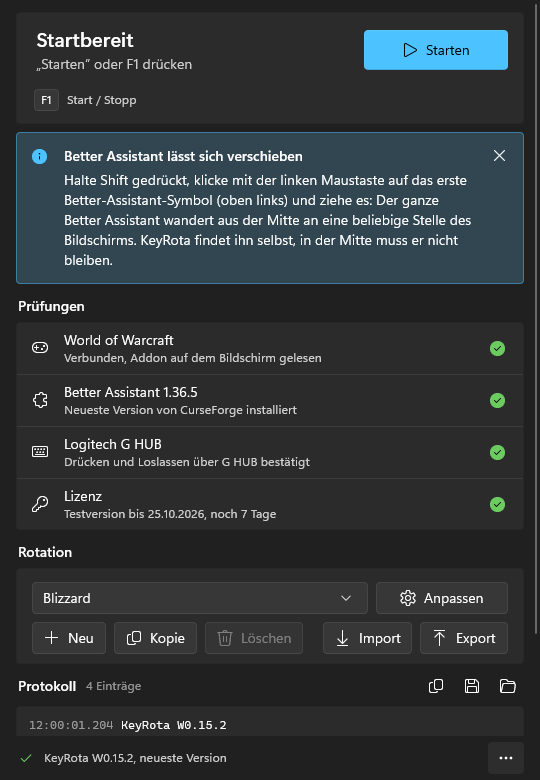Click 'Drücken und Loslassen über G HUB bestätigt'
The height and width of the screenshot is (780, 540).
coord(187,462)
